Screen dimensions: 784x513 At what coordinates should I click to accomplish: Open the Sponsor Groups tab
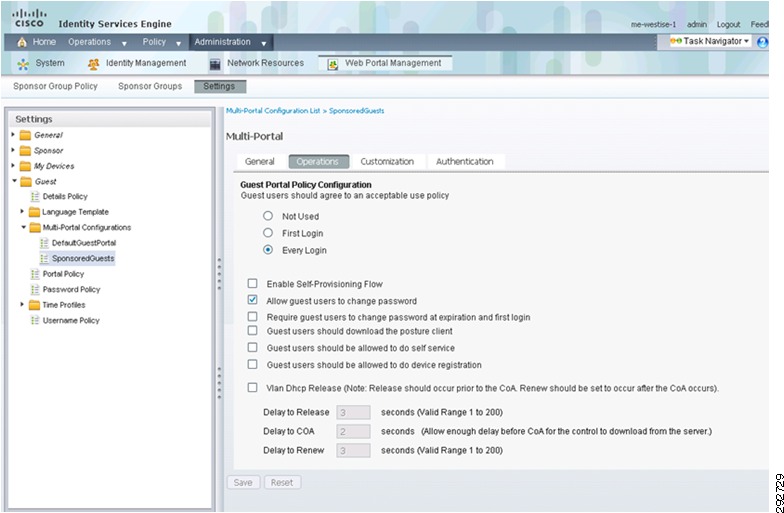pos(150,86)
